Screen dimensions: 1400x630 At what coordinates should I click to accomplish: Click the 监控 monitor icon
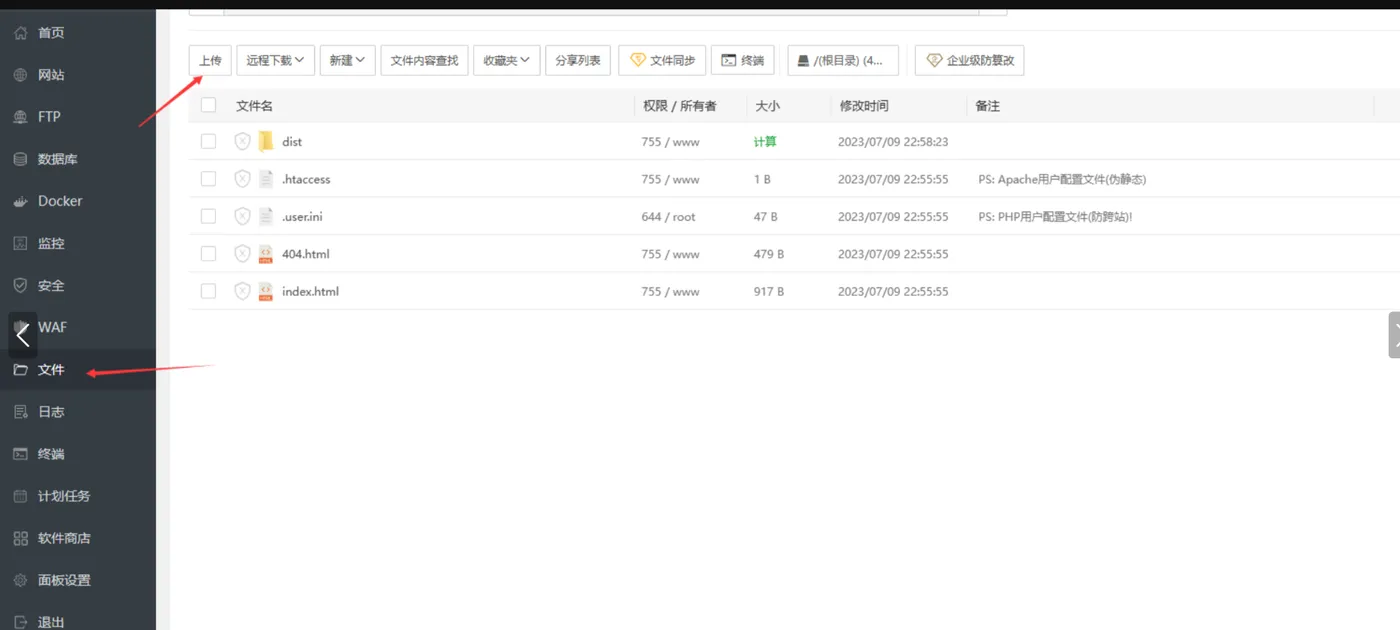pos(21,243)
